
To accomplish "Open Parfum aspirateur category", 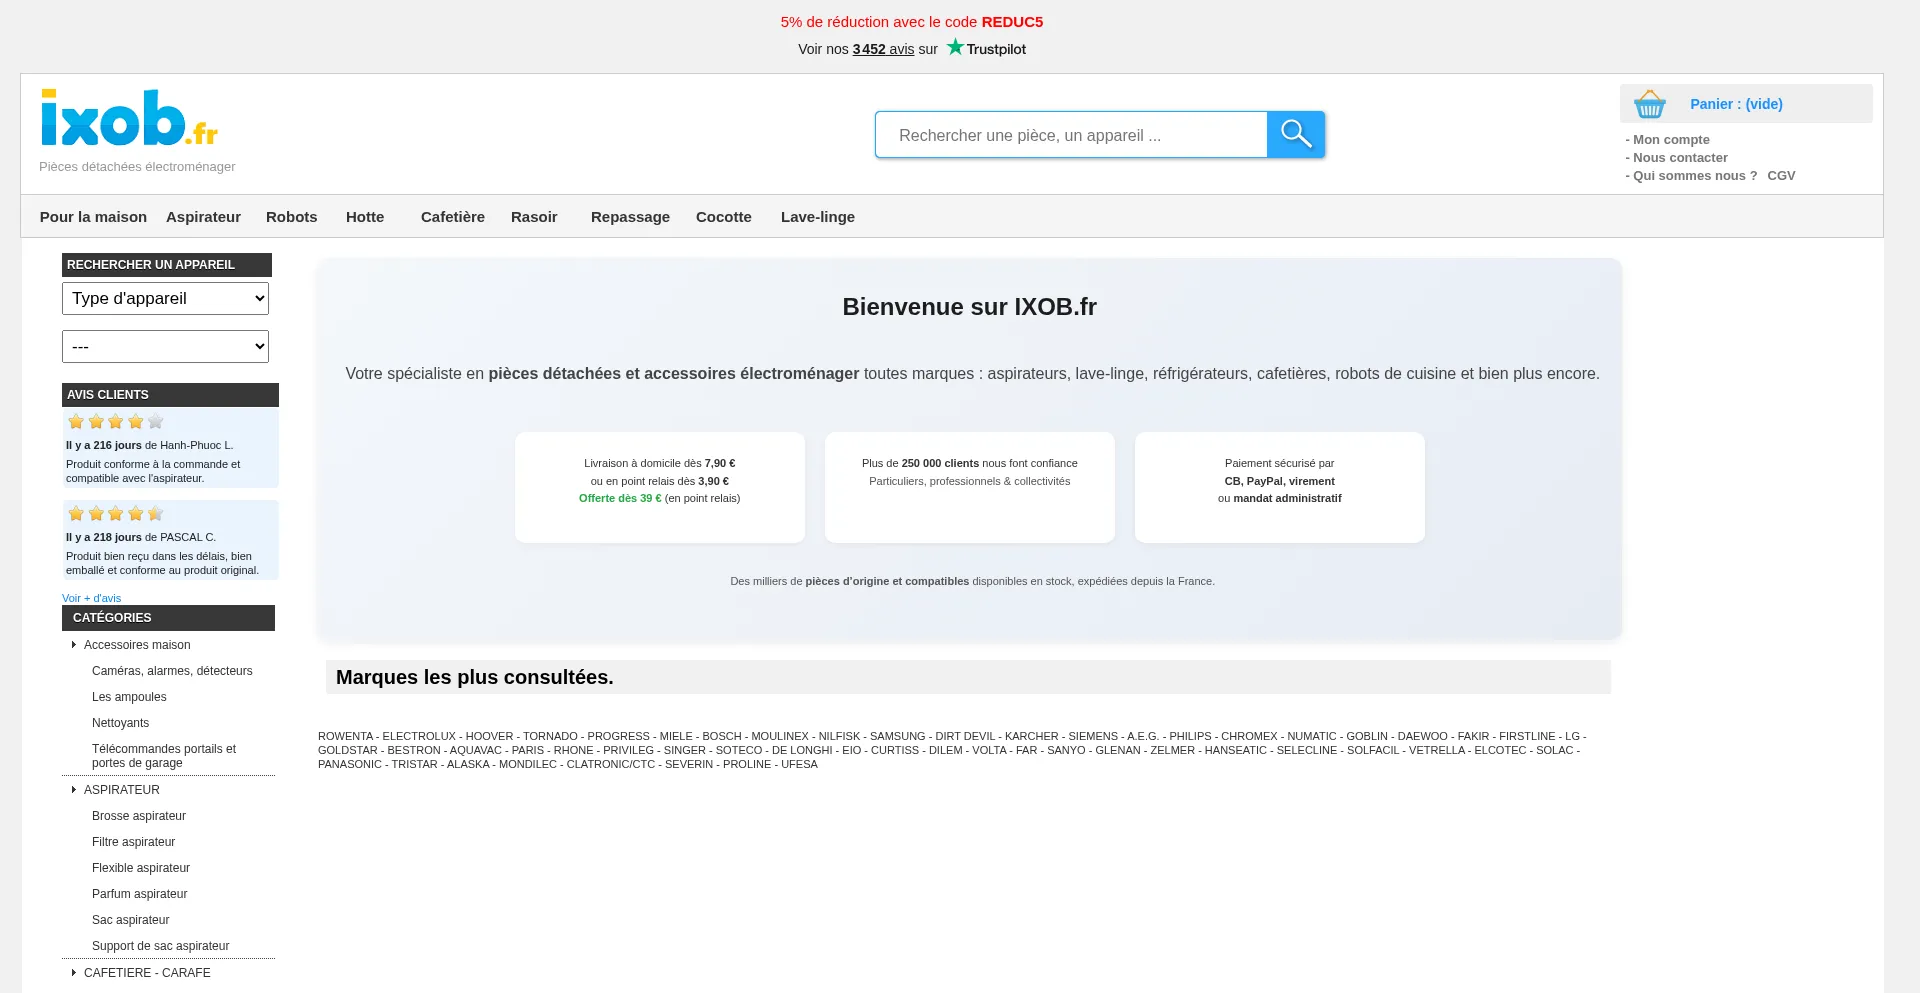I will click(139, 894).
